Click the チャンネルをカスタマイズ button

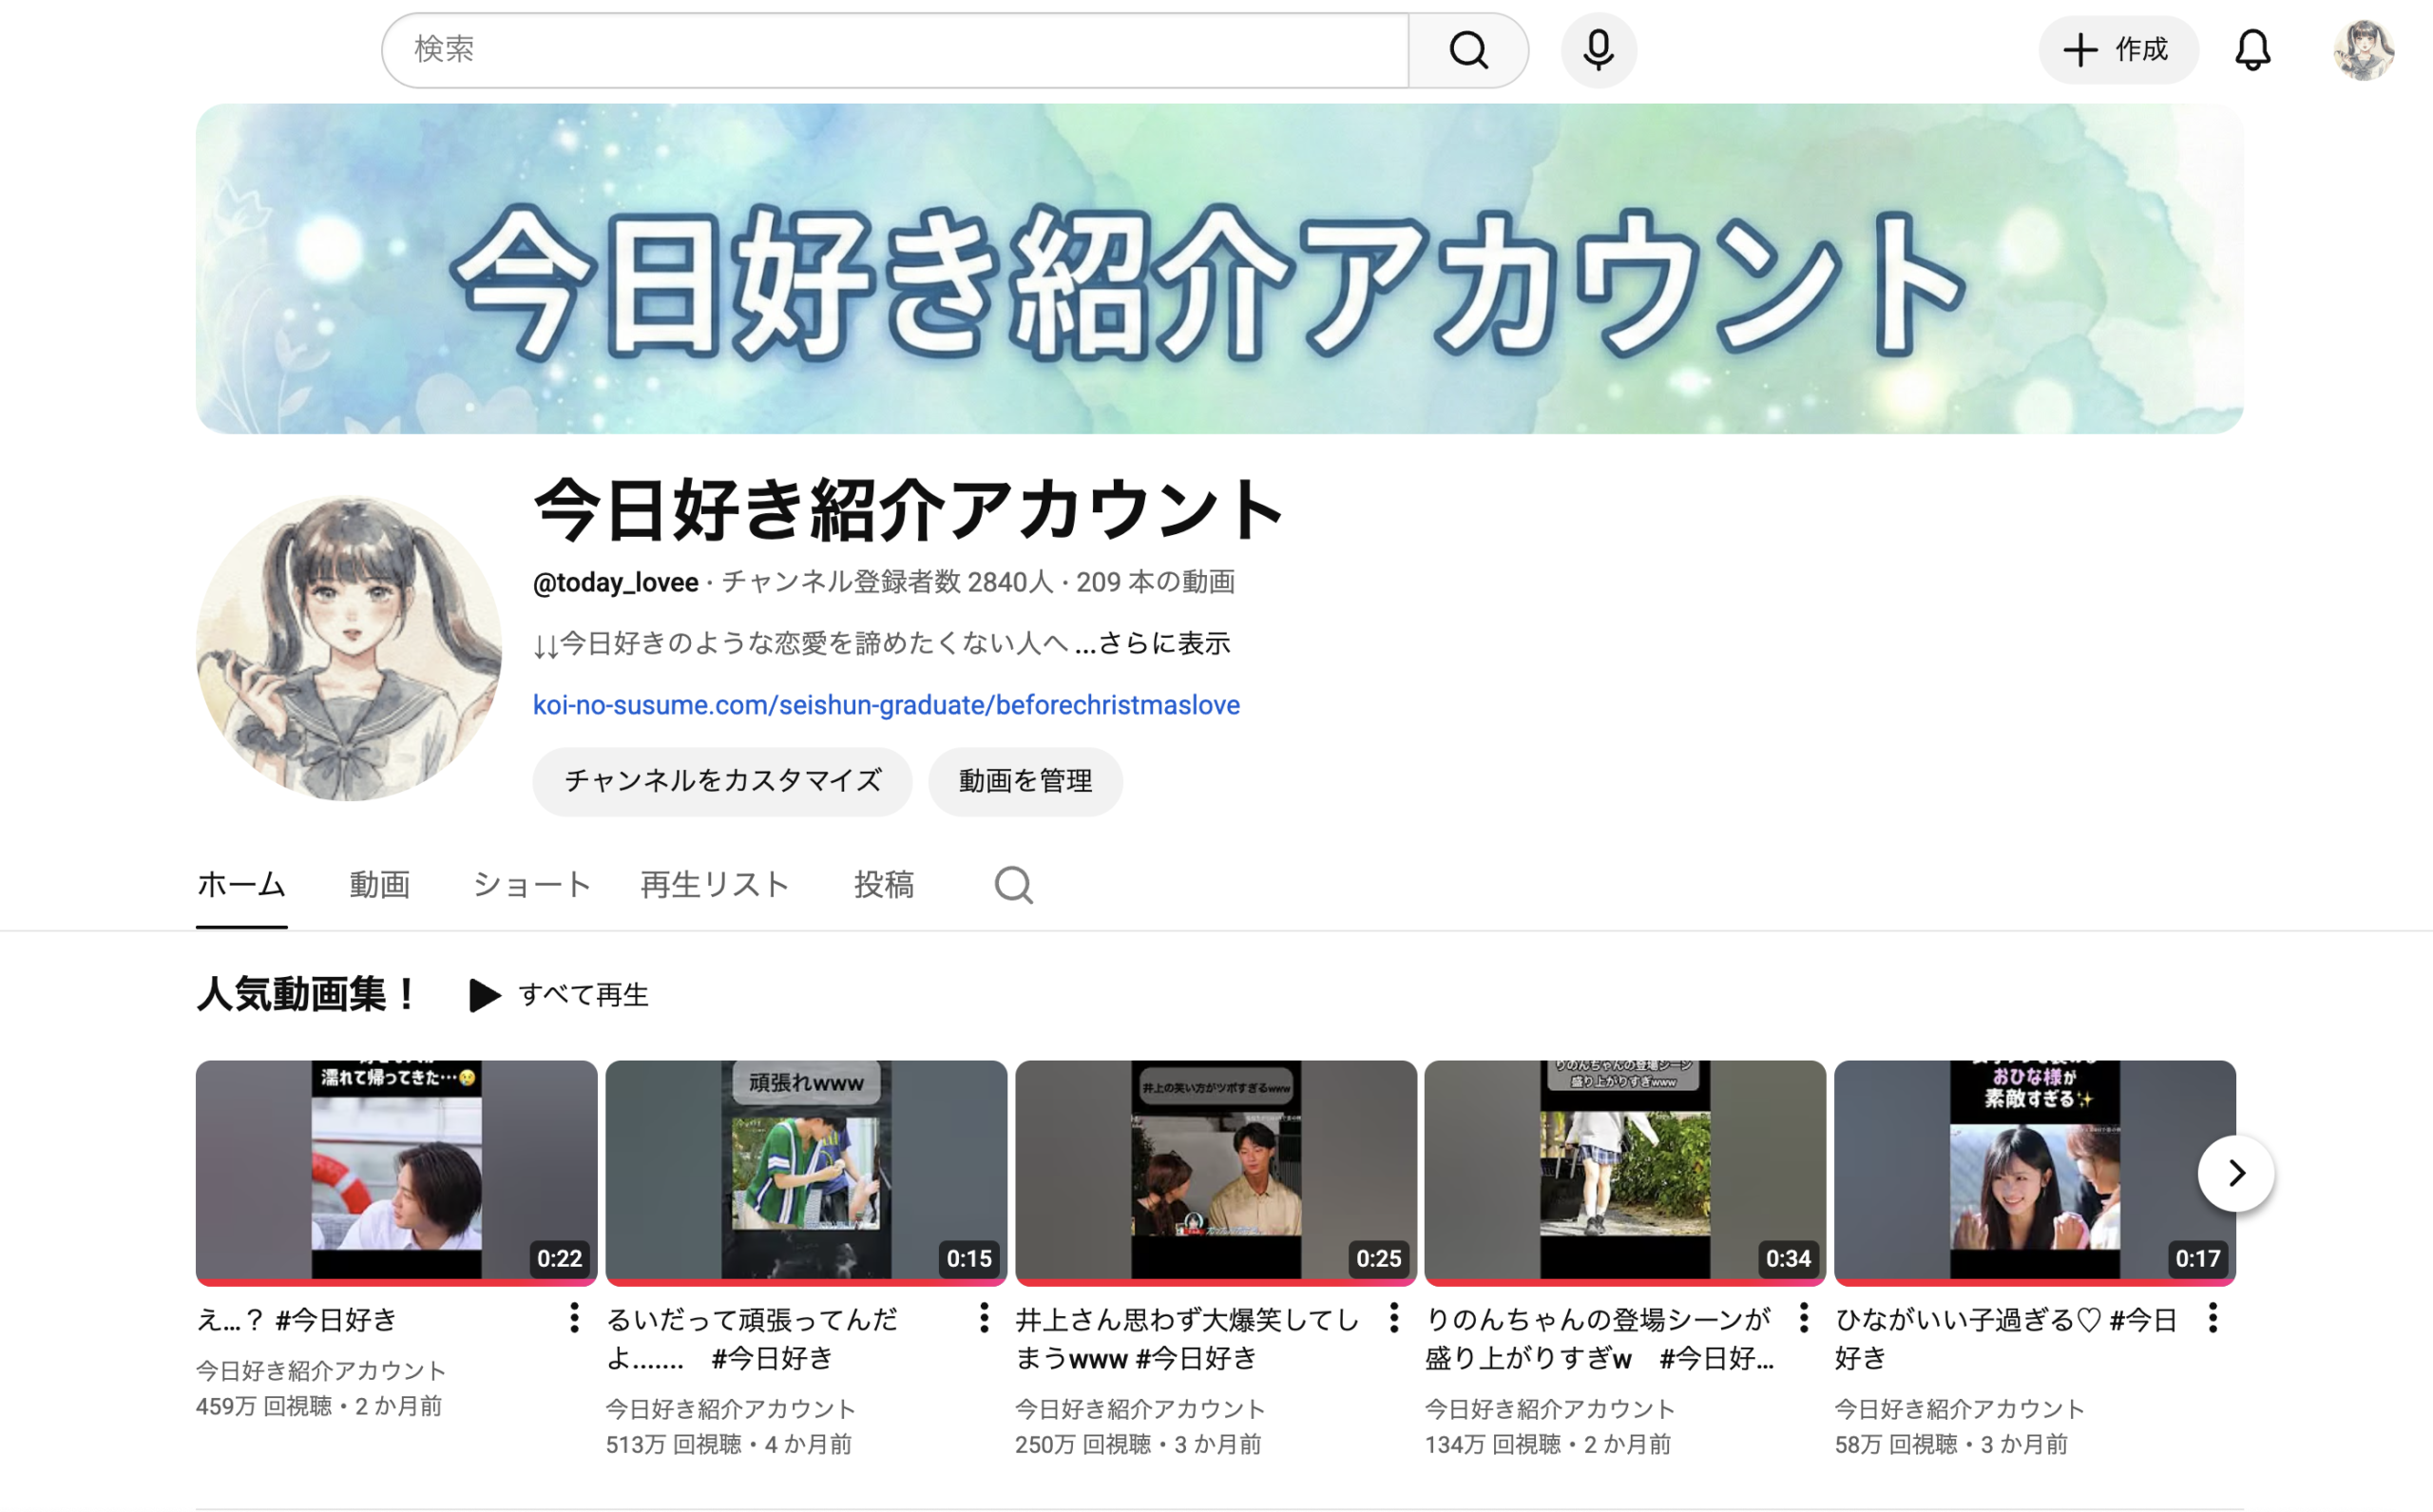[722, 781]
